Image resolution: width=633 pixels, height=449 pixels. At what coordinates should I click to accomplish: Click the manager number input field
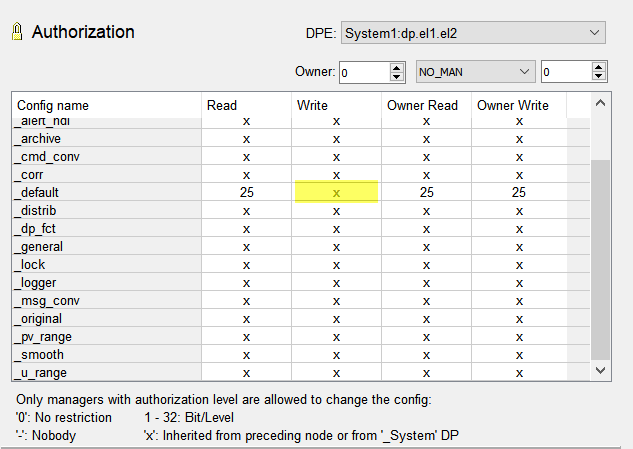[x=565, y=72]
